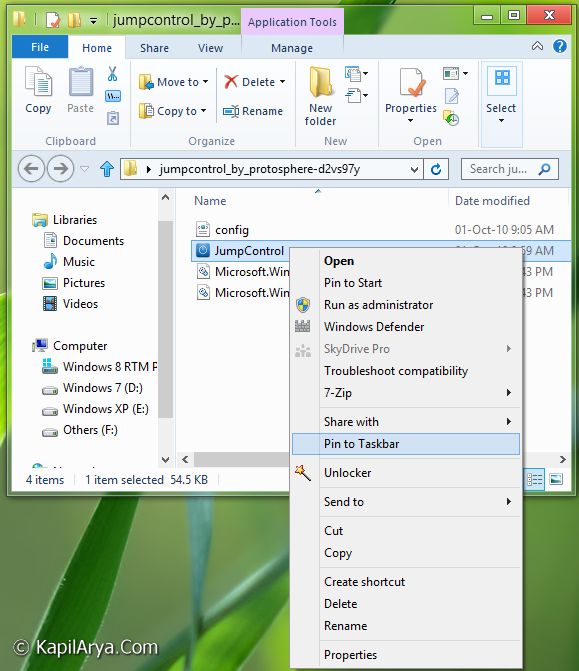579x671 pixels.
Task: Open Help via blue question mark
Action: coord(560,46)
